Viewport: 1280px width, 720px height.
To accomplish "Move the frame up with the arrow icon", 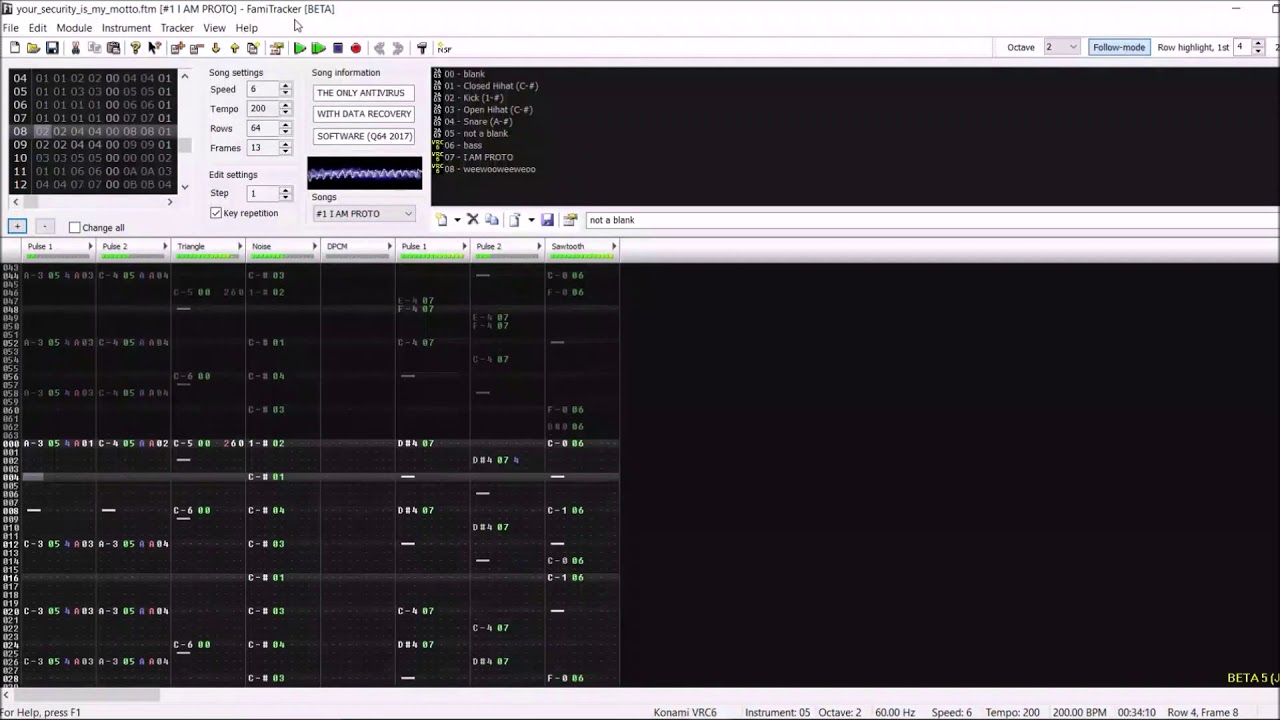I will 234,48.
